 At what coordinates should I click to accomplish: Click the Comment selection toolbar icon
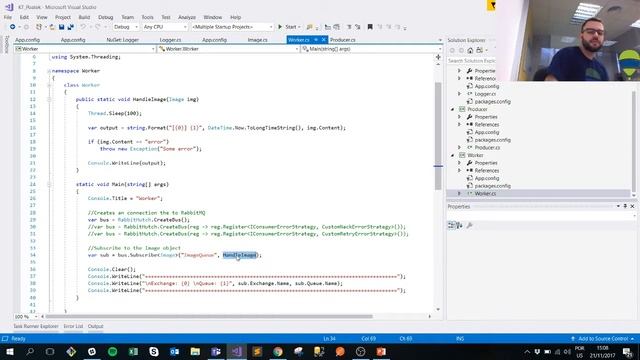click(349, 27)
